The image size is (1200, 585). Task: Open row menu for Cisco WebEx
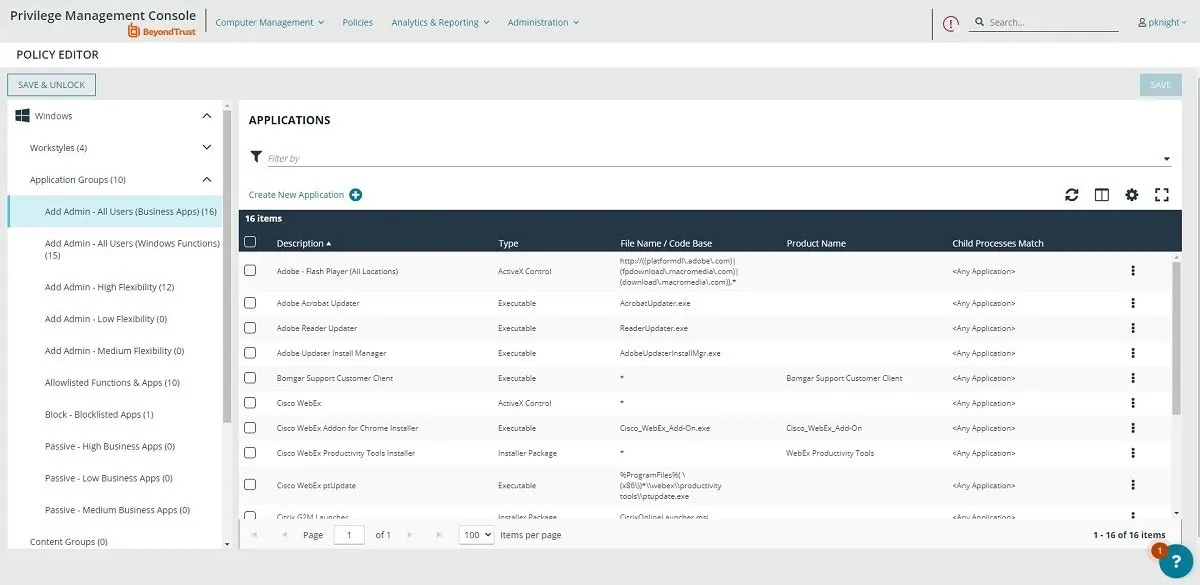(1133, 403)
